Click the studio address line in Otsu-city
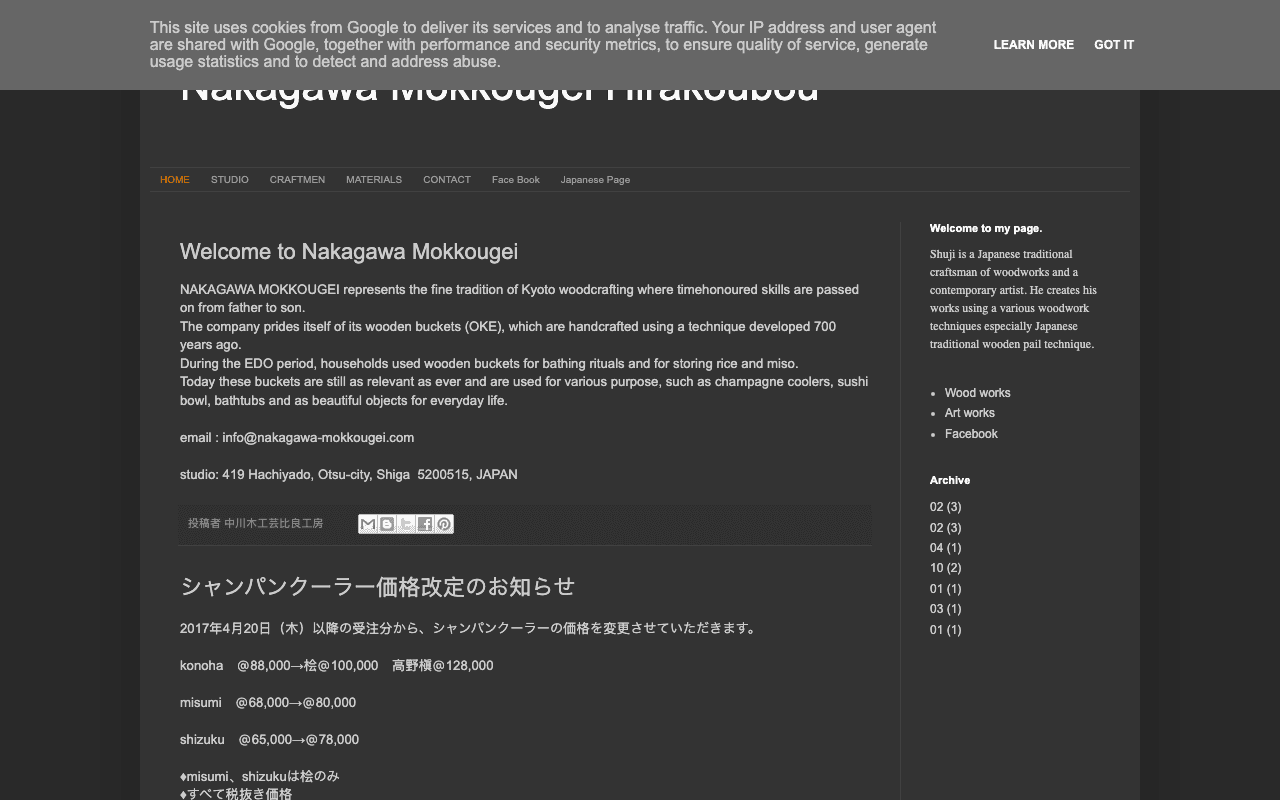1280x800 pixels. coord(349,475)
